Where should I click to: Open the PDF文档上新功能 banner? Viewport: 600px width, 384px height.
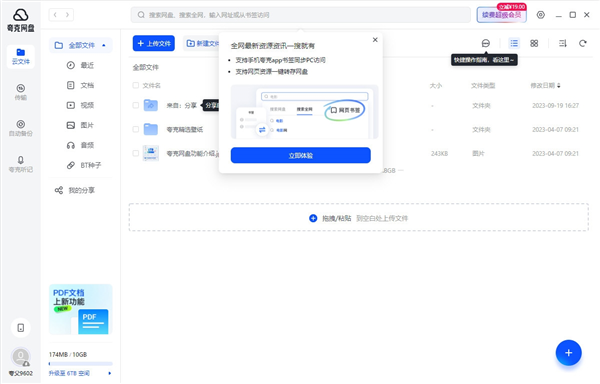point(81,309)
